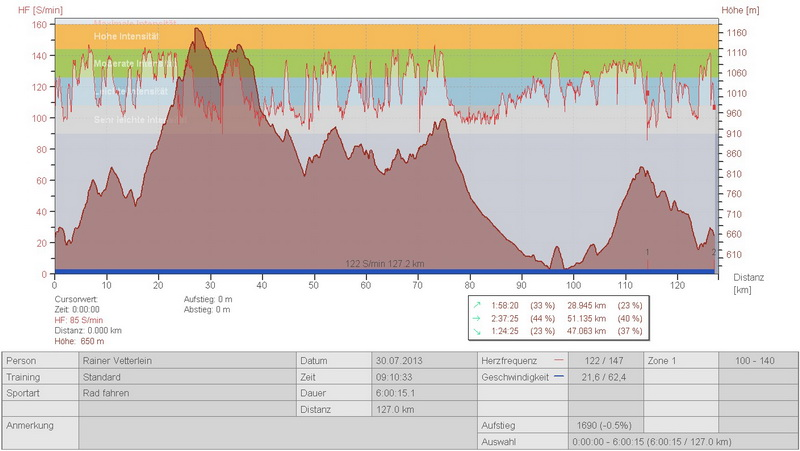Click the Datum value 30.07.2013

click(x=422, y=360)
